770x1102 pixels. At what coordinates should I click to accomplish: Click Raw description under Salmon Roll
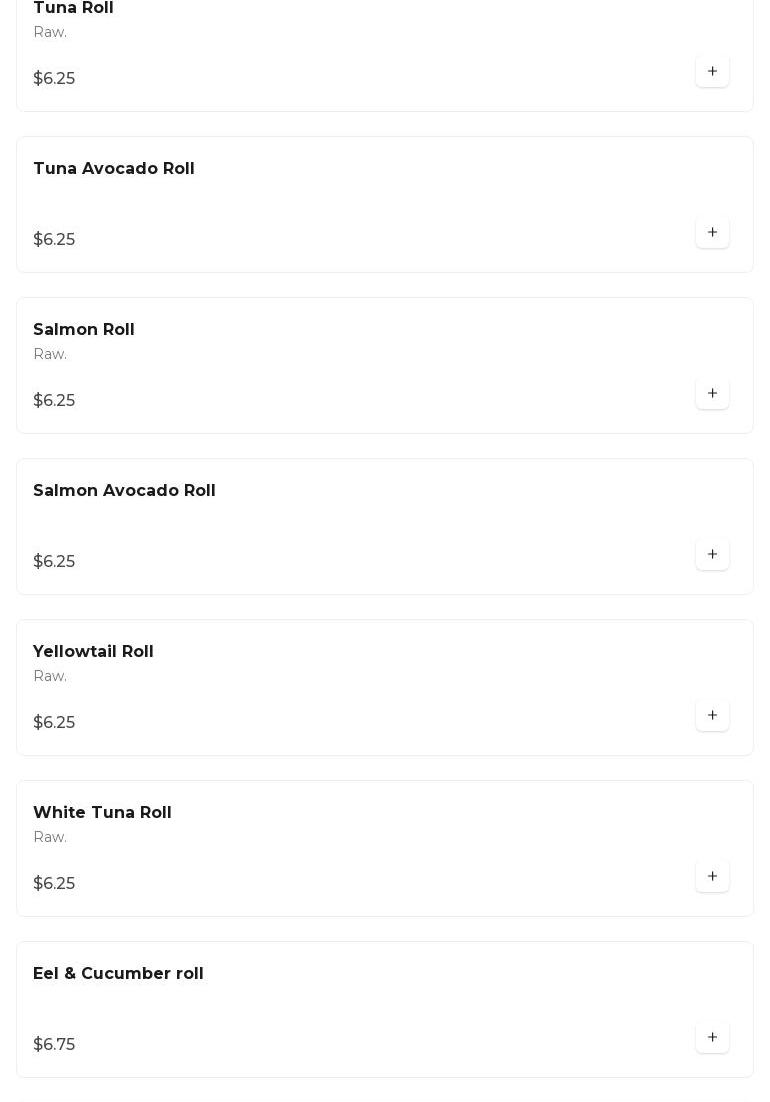(x=50, y=355)
